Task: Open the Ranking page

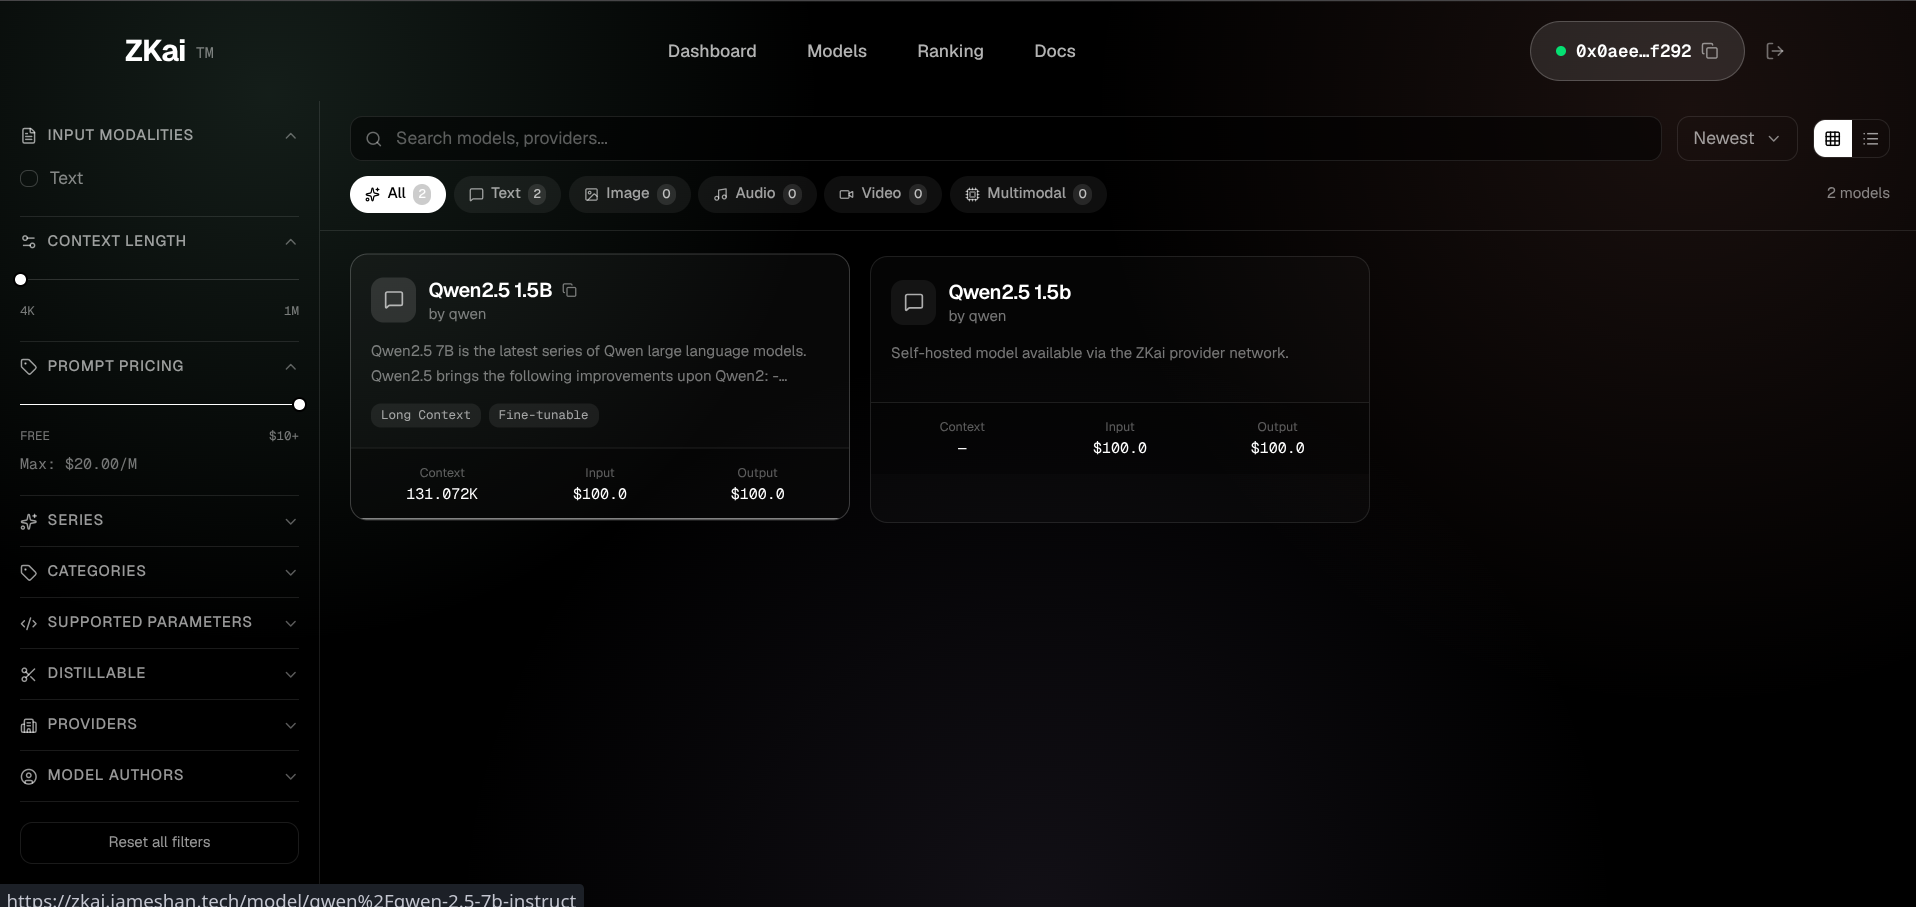Action: (x=950, y=51)
